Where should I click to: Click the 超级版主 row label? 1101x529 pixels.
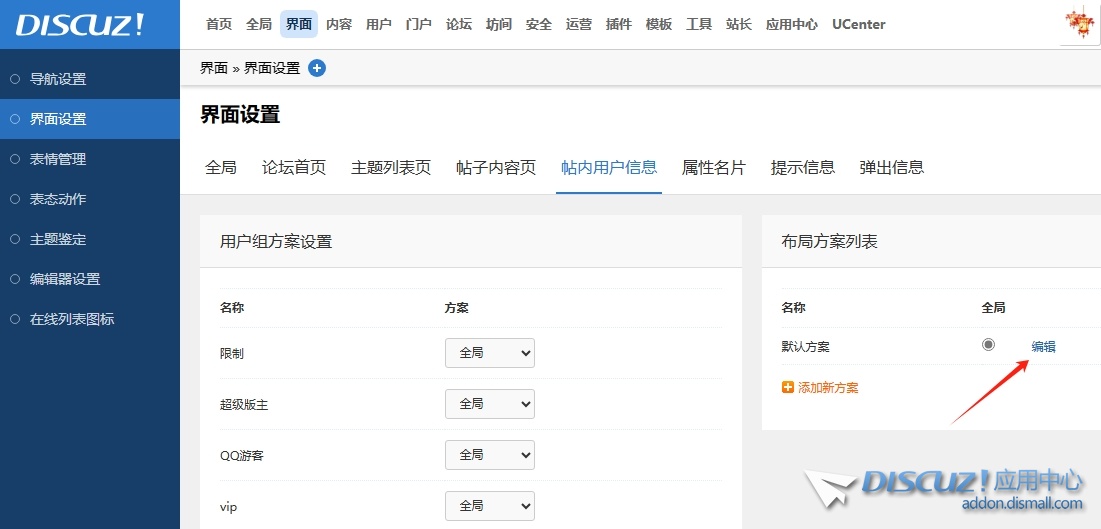pos(244,405)
